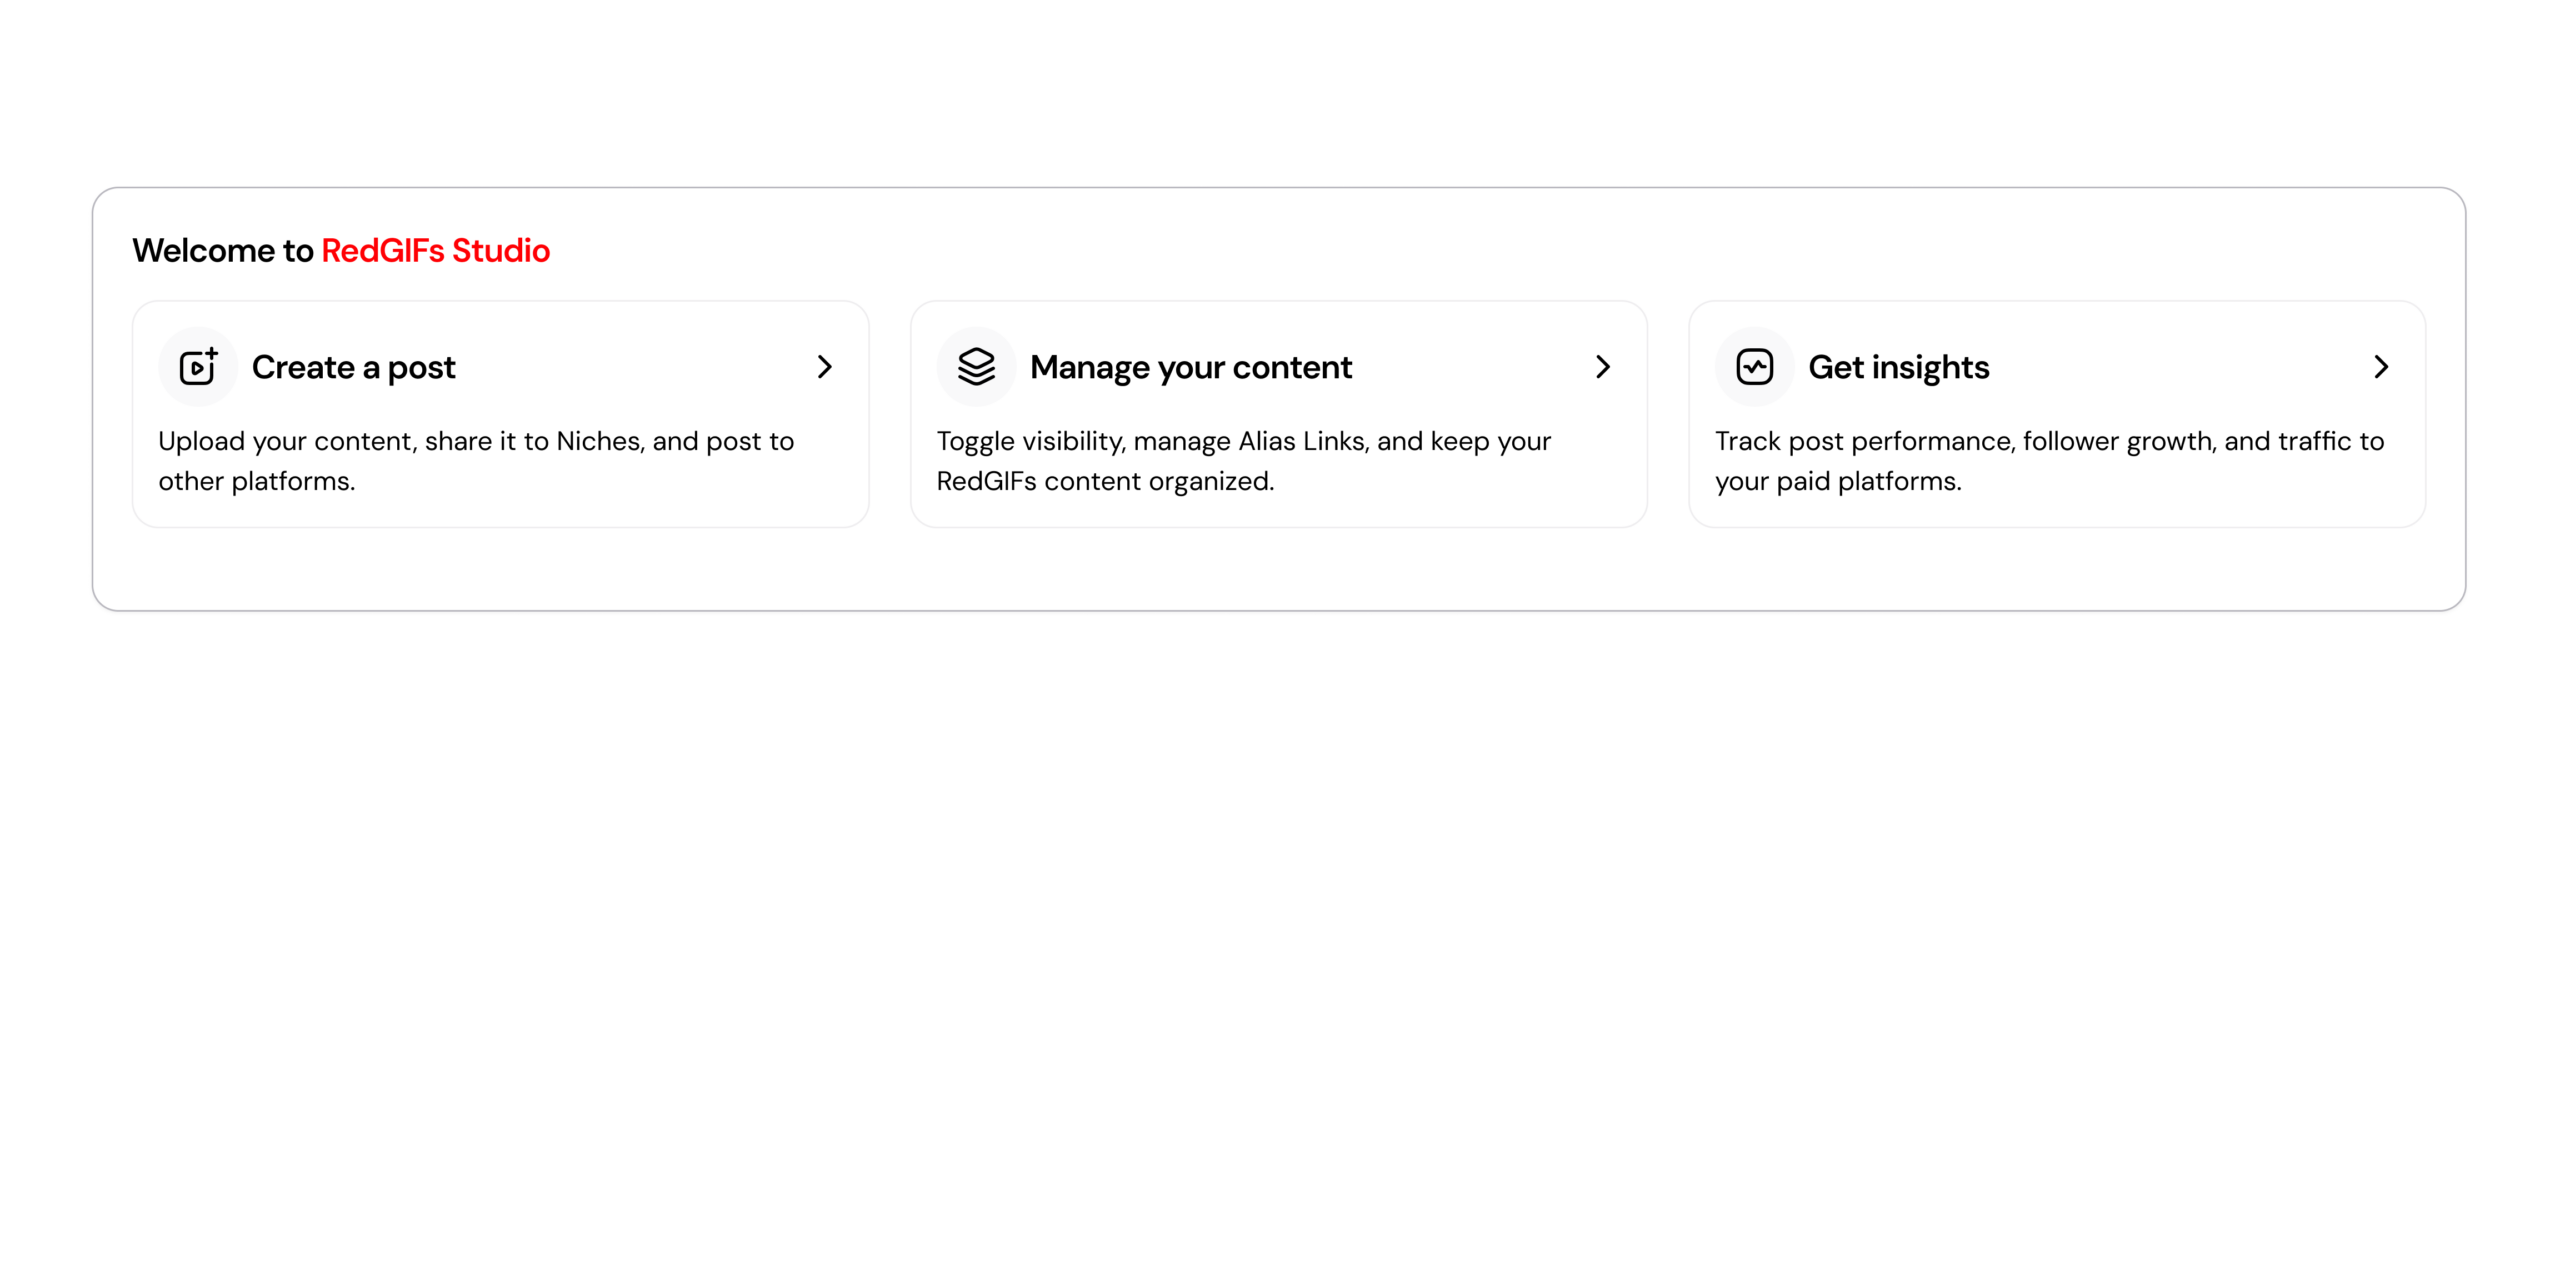Open the Create a post chevron arrow
2560x1280 pixels.
[x=824, y=367]
